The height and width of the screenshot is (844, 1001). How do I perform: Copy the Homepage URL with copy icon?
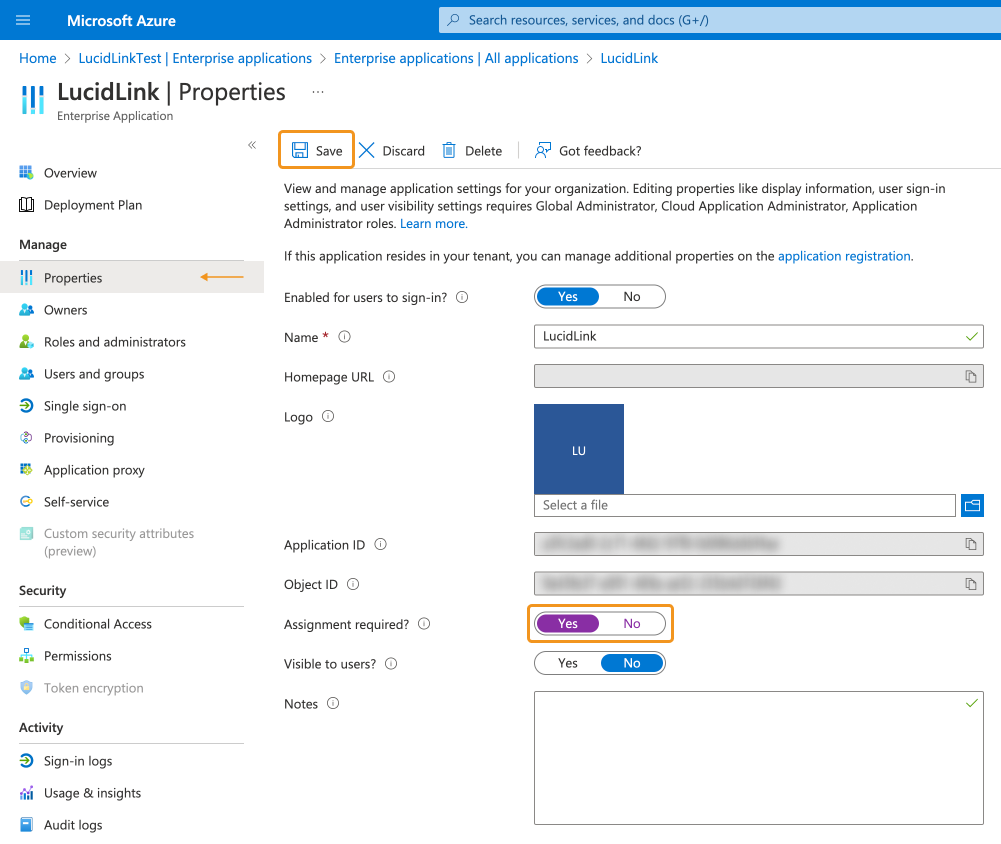point(971,377)
